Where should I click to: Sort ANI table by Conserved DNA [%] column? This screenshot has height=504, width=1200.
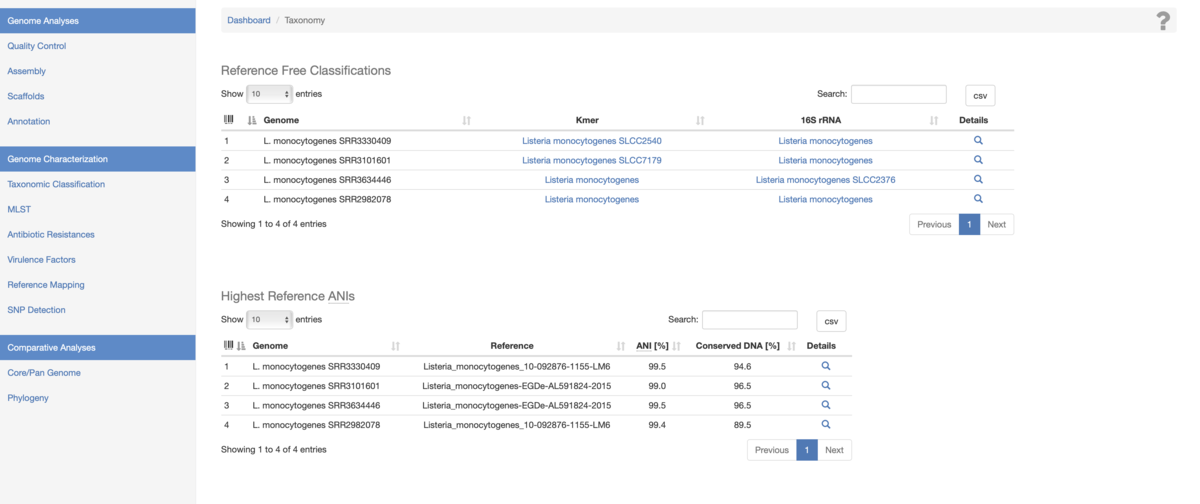738,346
